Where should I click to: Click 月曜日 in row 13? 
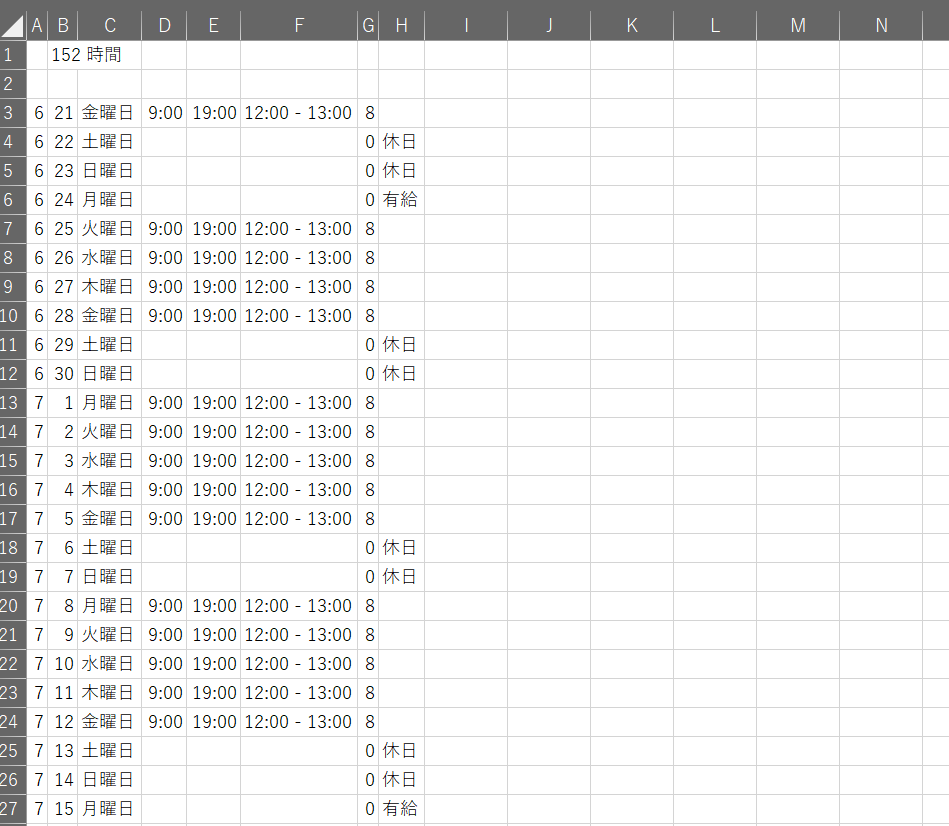[107, 403]
